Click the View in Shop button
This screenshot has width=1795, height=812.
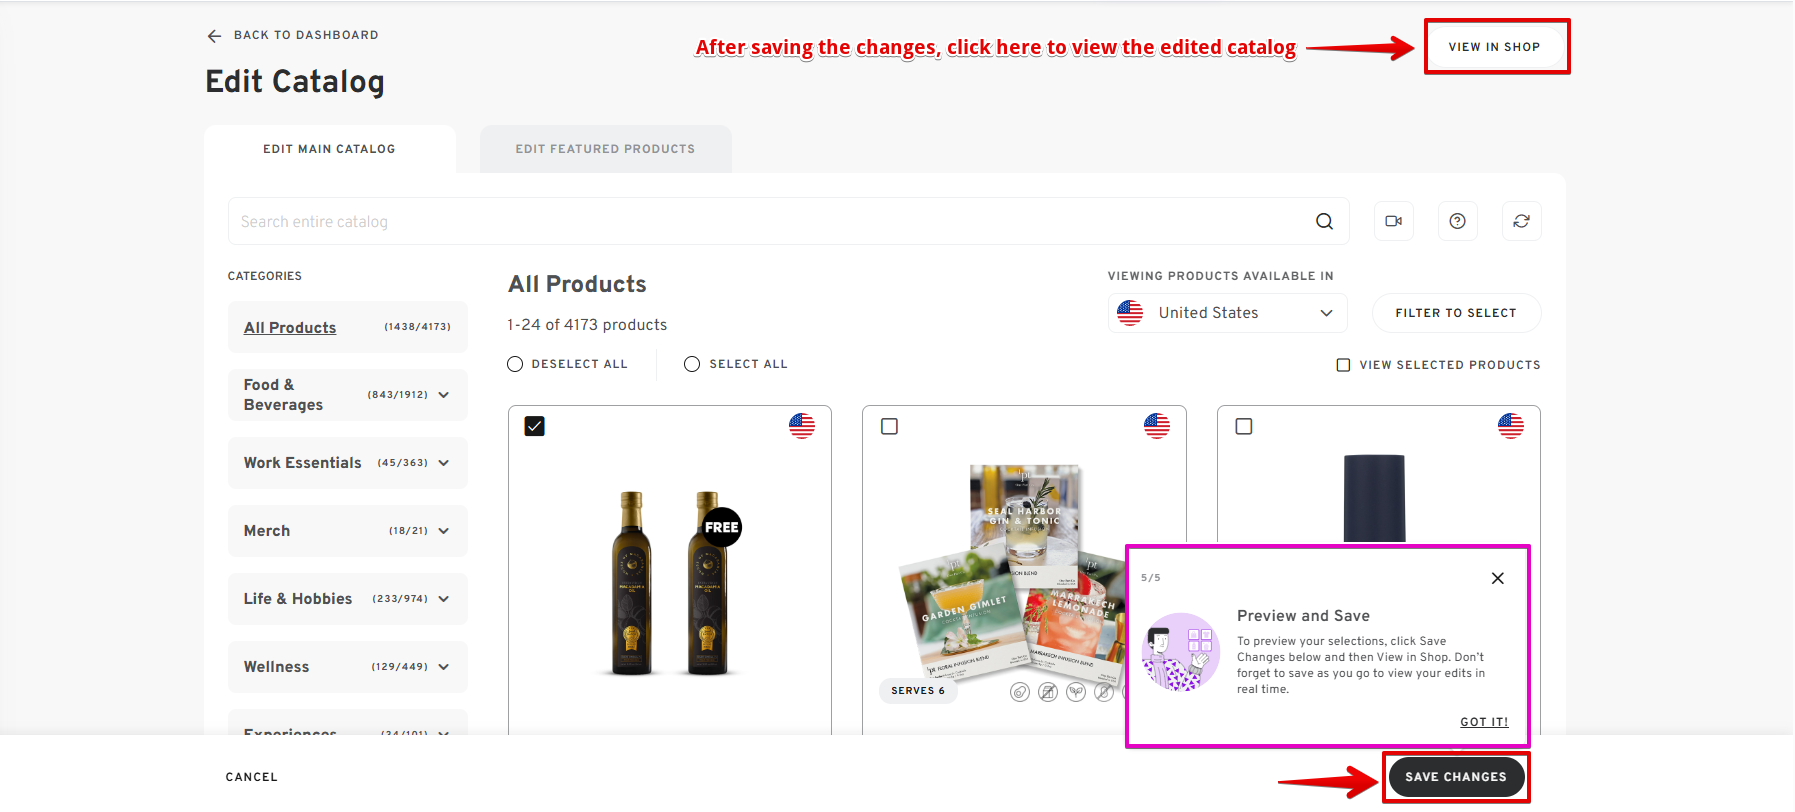coord(1494,47)
